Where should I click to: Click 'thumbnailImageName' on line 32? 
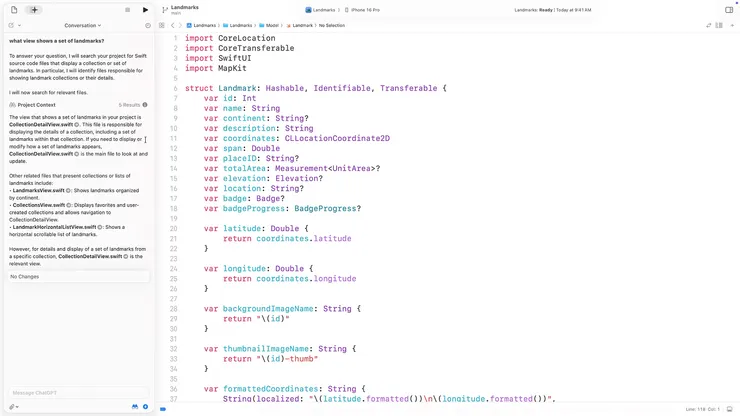(x=266, y=349)
